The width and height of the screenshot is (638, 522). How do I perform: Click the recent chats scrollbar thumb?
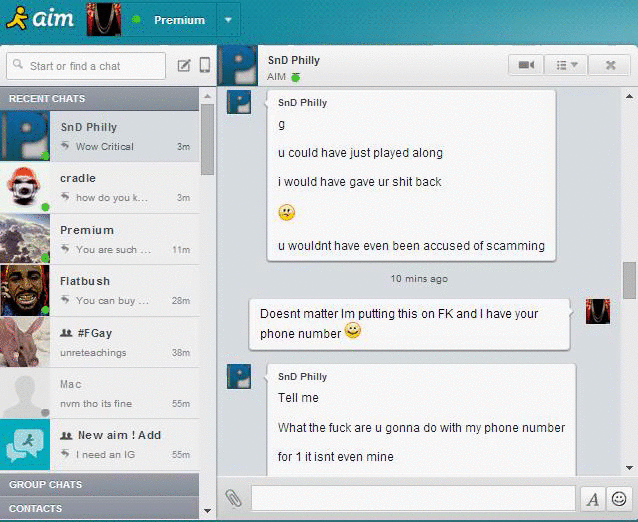208,139
